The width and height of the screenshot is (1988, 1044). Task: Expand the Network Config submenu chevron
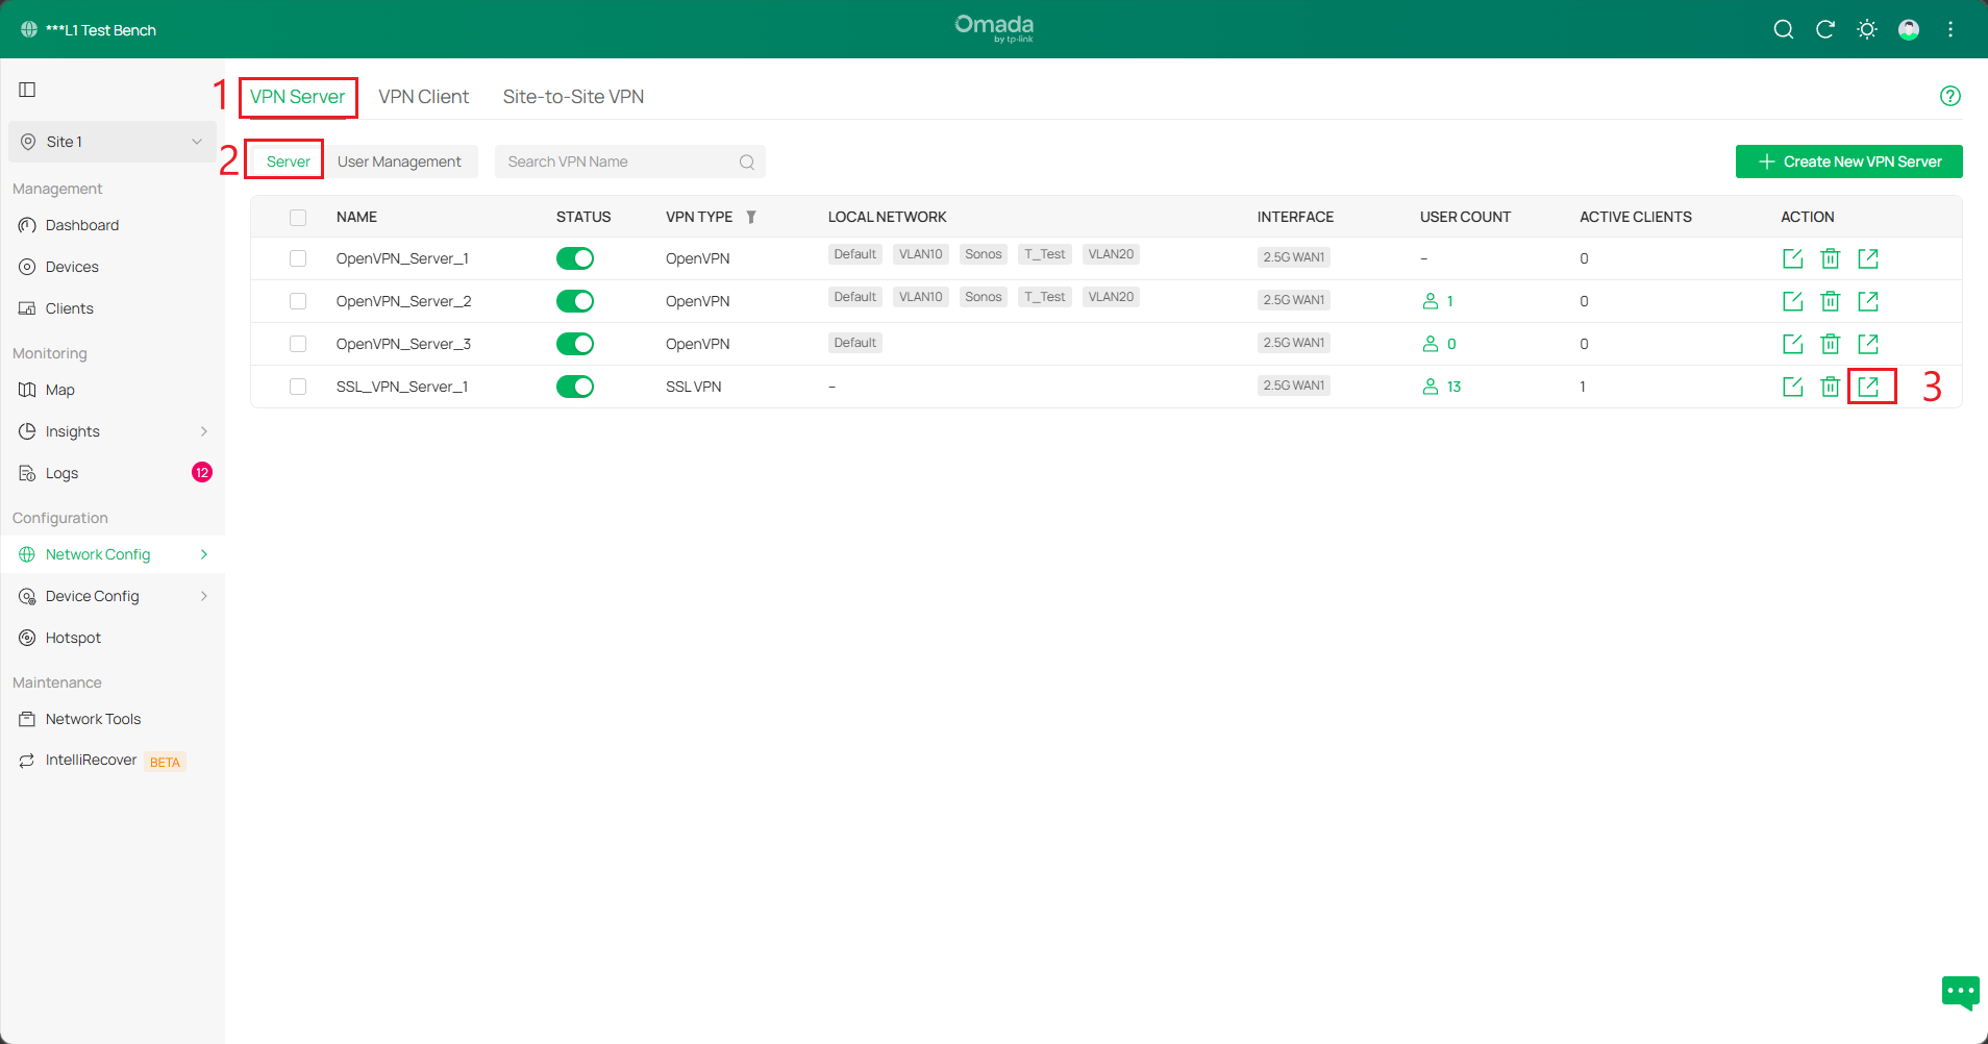coord(204,554)
